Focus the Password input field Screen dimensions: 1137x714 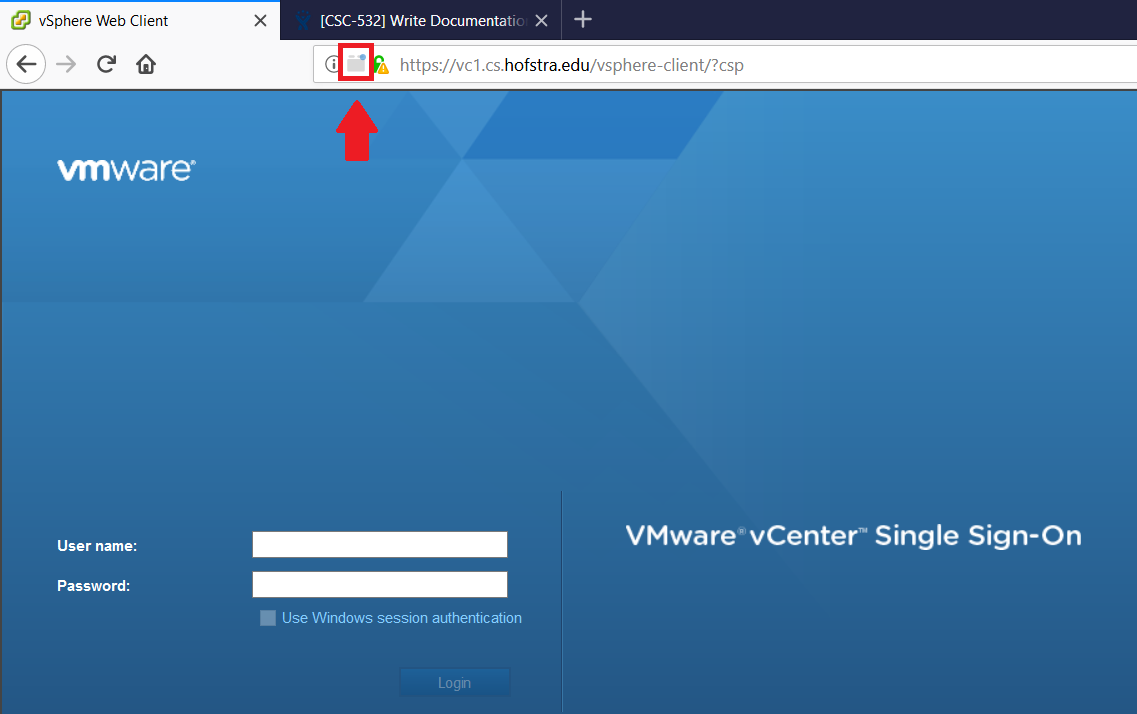point(380,584)
